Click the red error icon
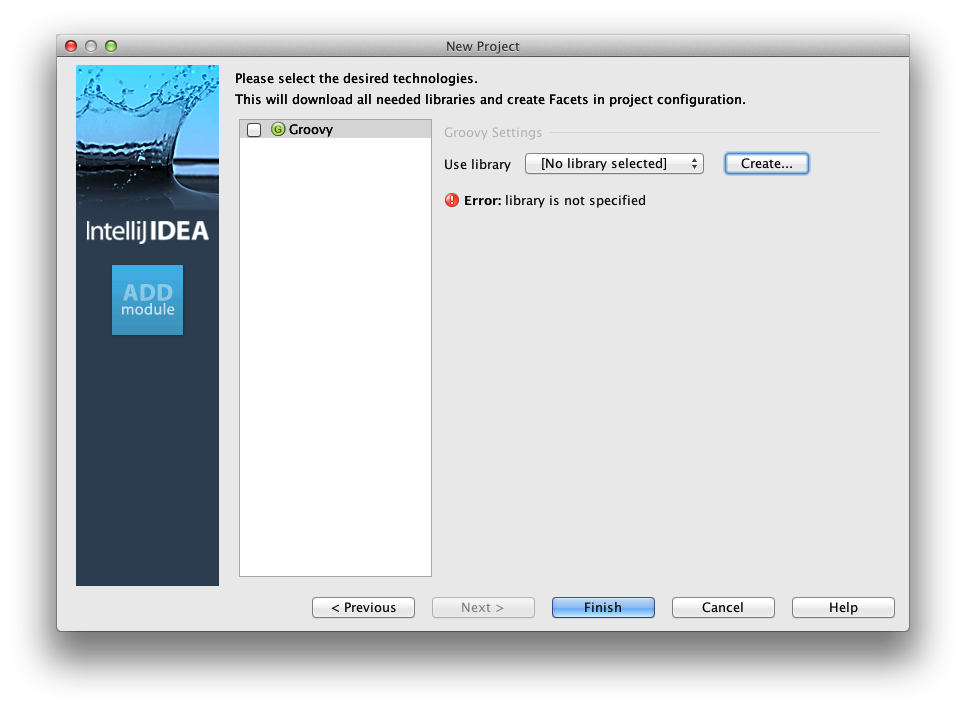966x710 pixels. (452, 200)
